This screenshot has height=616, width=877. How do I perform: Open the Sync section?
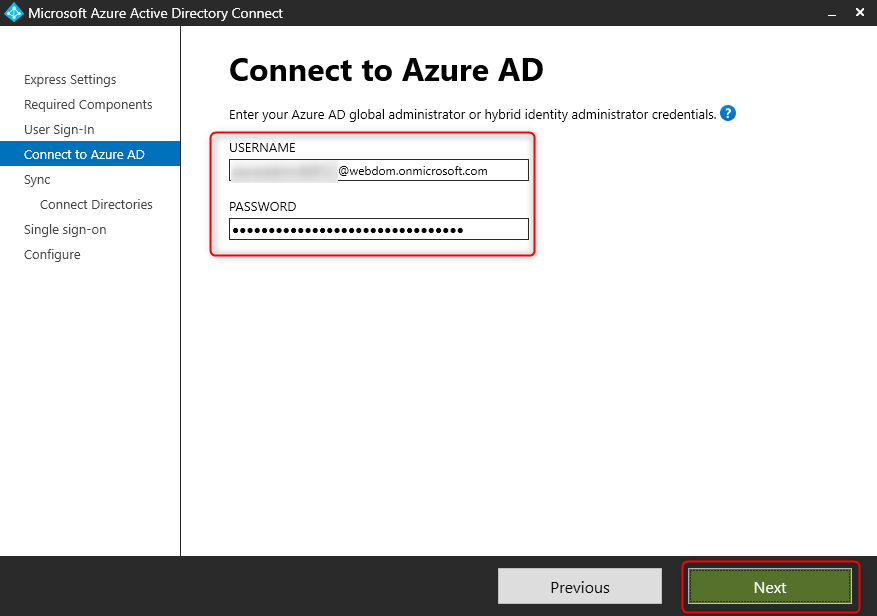[x=36, y=179]
